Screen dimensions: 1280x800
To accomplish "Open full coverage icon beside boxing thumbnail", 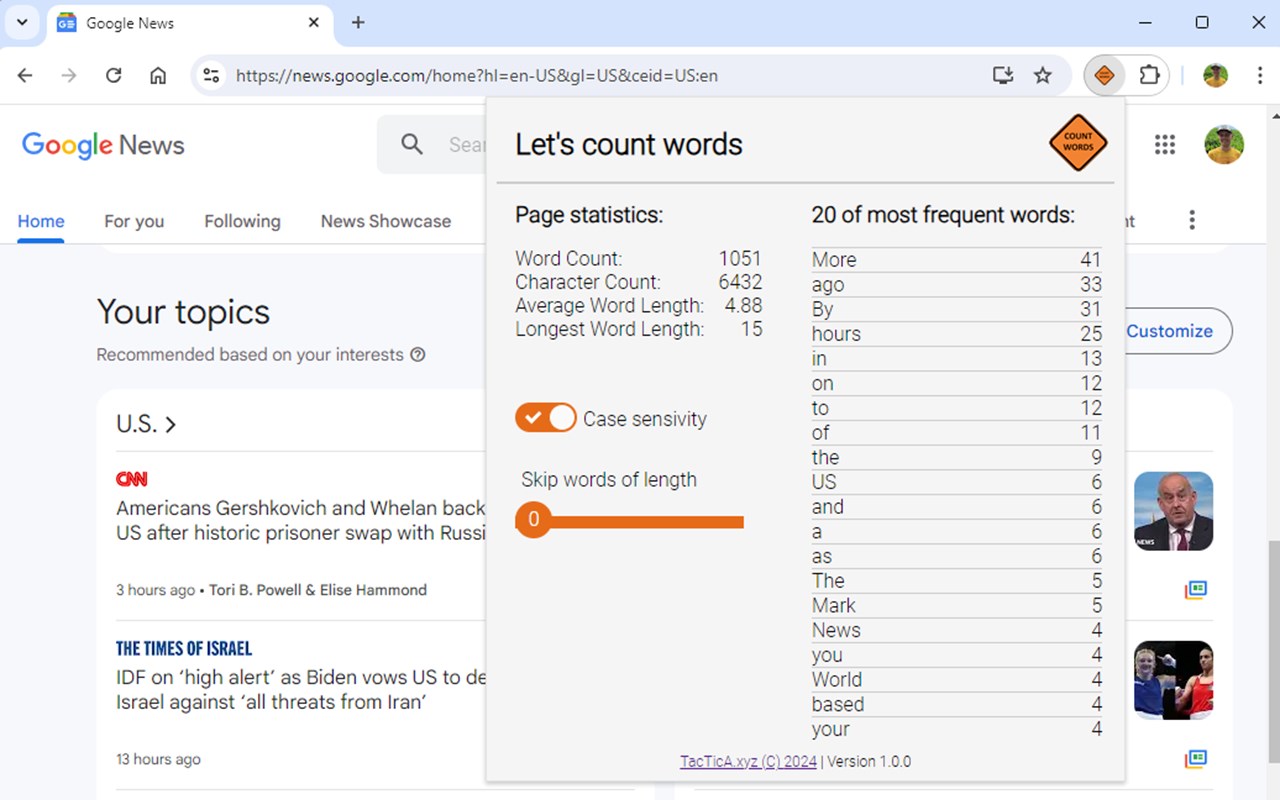I will point(1195,759).
